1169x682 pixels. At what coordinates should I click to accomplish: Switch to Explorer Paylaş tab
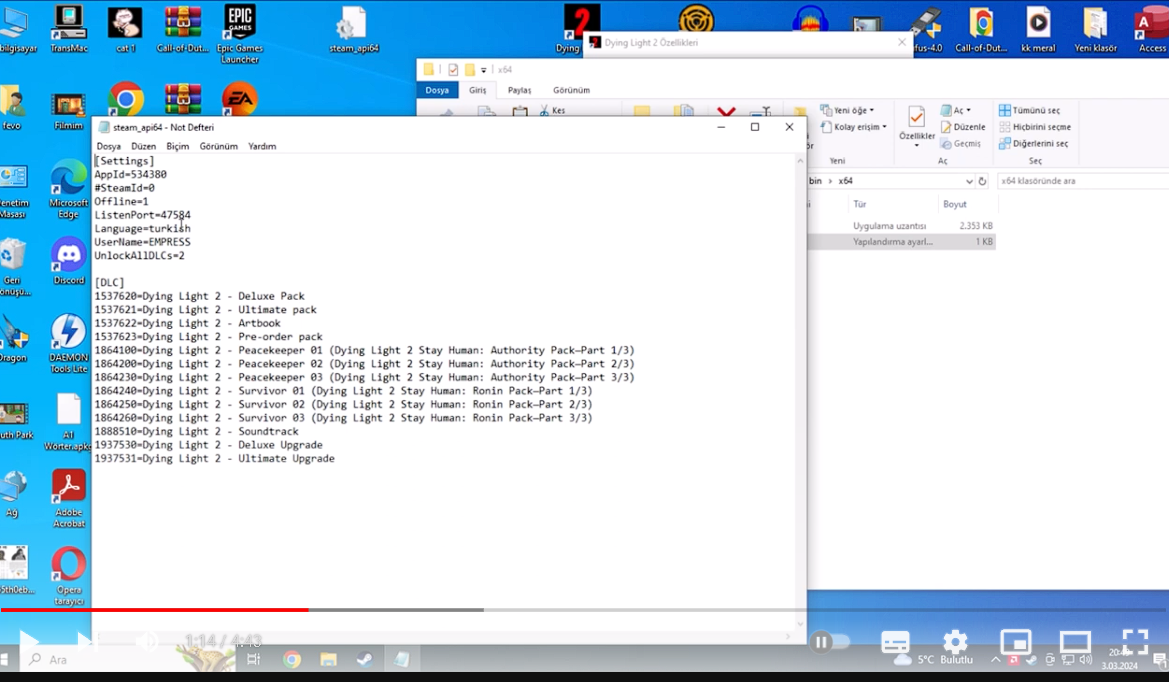pyautogui.click(x=519, y=90)
